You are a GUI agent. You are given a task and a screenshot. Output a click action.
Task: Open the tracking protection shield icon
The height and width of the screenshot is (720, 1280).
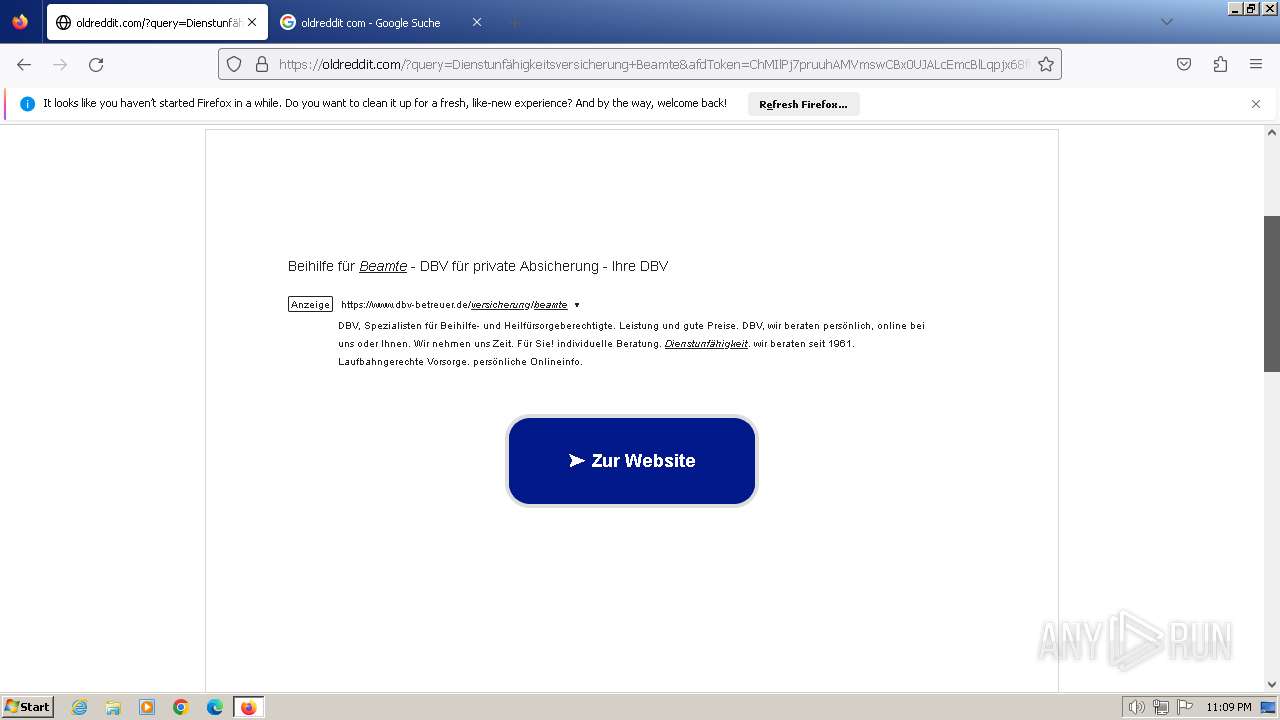coord(234,64)
